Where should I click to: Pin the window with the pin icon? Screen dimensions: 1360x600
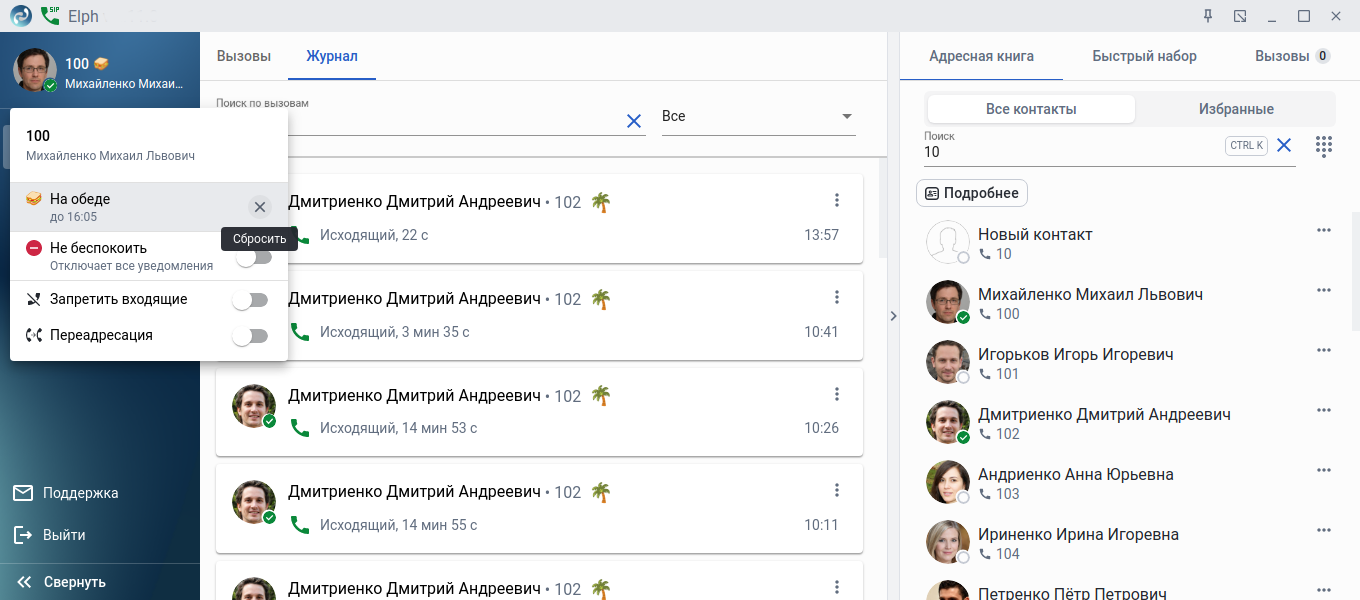1208,16
